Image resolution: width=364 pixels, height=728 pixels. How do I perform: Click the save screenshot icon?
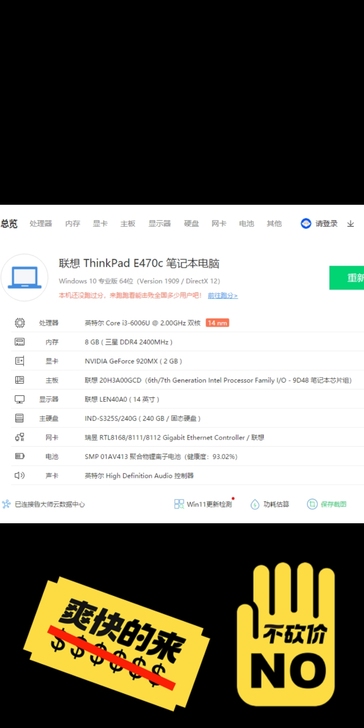(312, 504)
